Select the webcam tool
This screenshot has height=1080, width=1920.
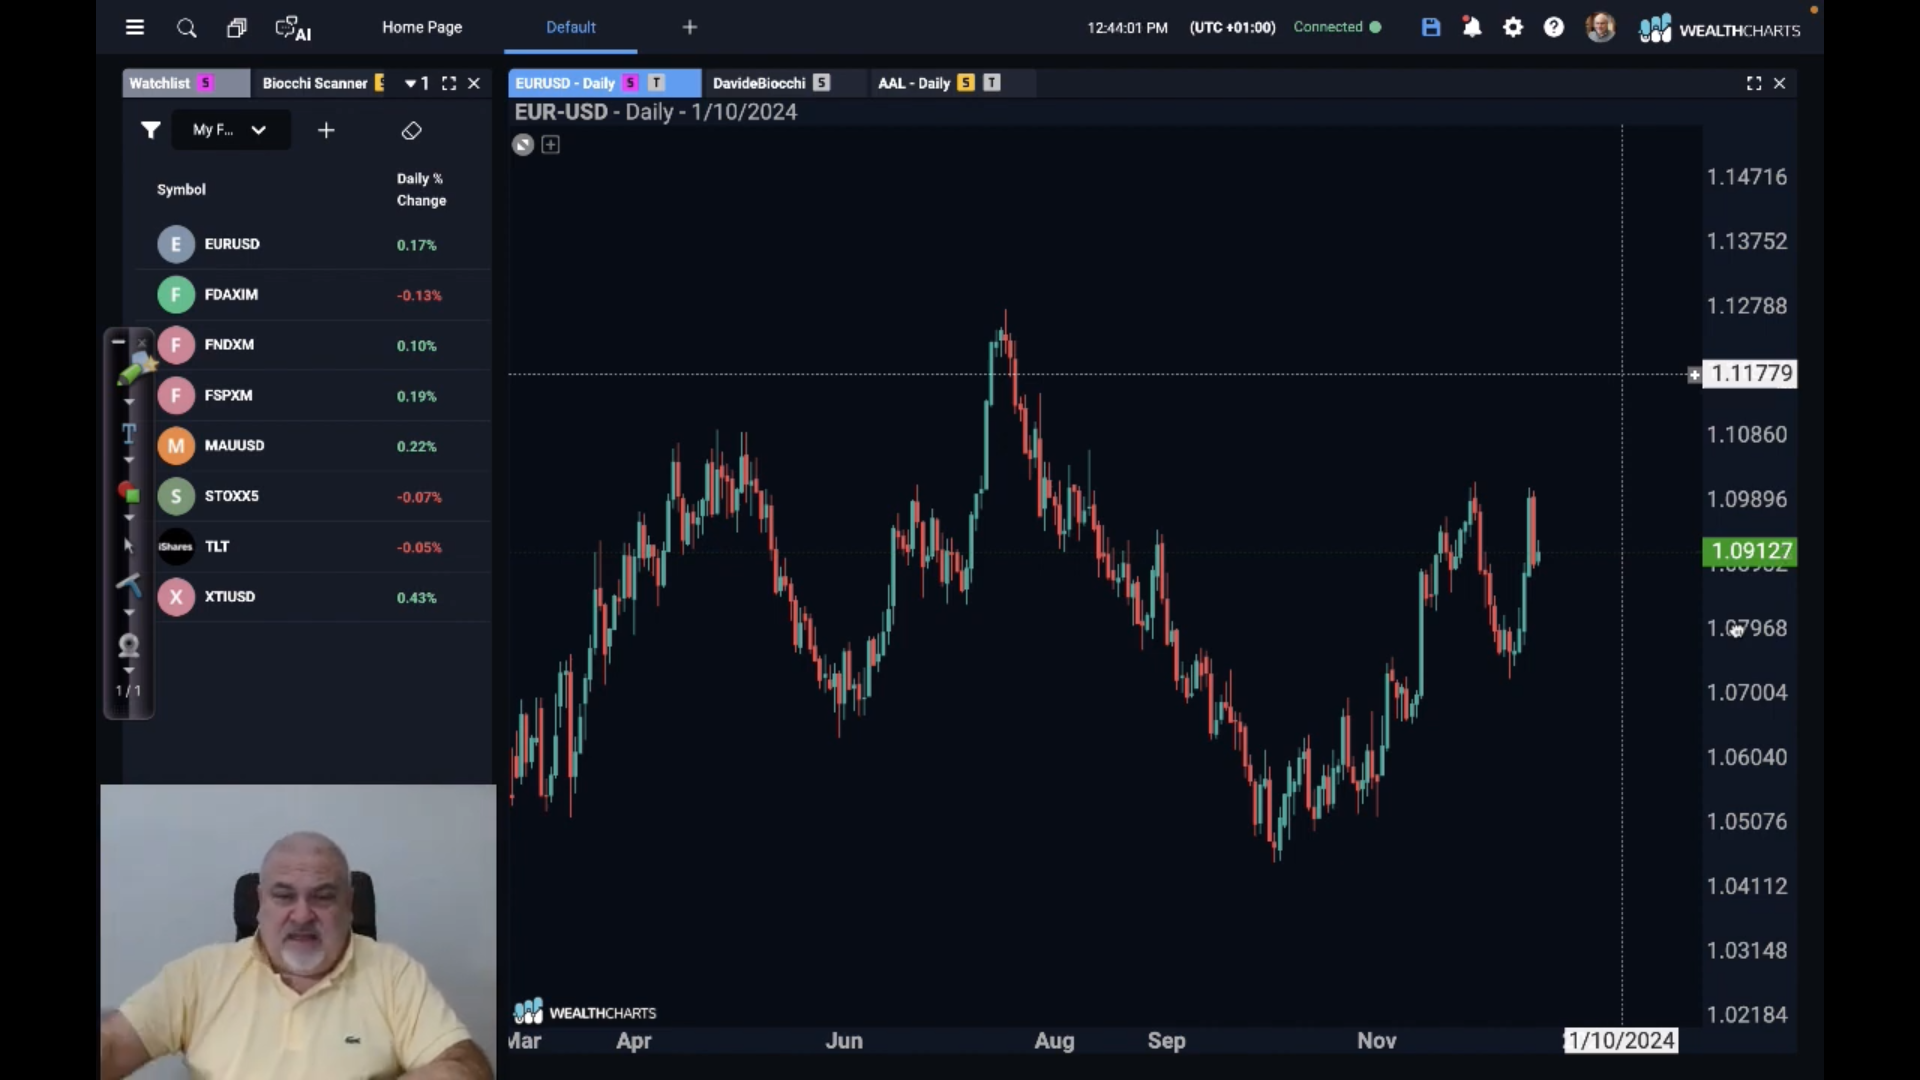click(129, 645)
